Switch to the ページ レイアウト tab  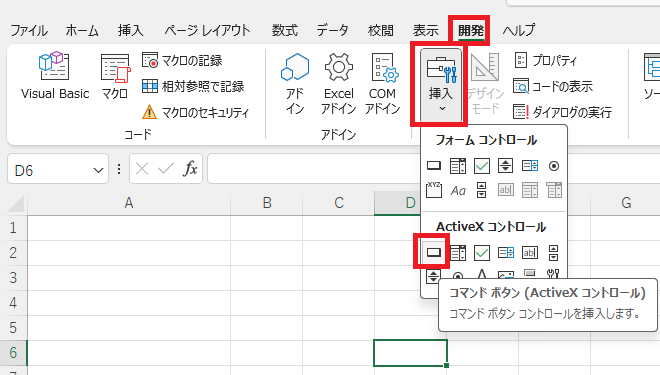(207, 30)
